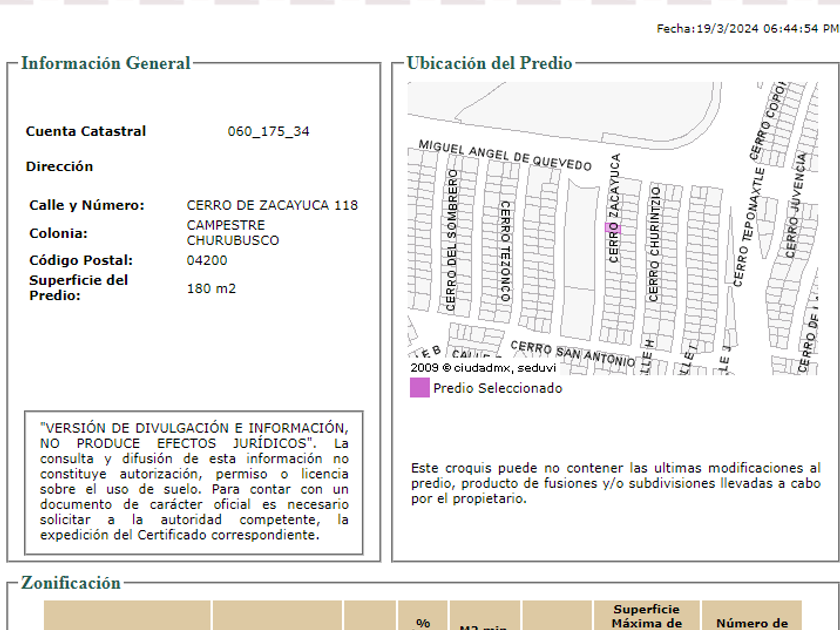
Task: Click the croquis modification notice paragraph
Action: coord(616,483)
